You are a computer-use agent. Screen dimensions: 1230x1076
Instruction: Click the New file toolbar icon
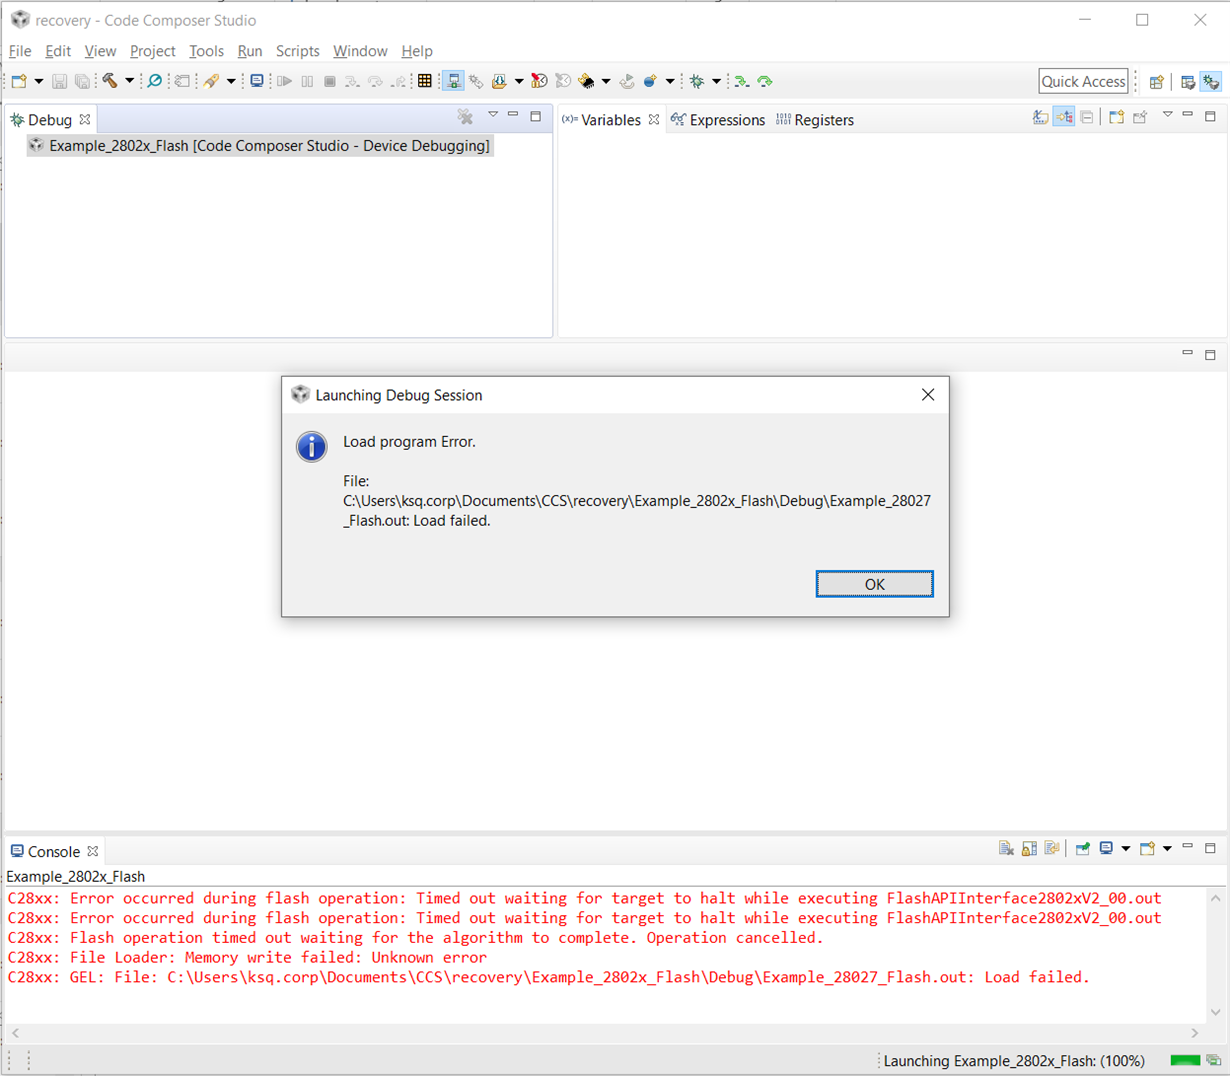(19, 81)
